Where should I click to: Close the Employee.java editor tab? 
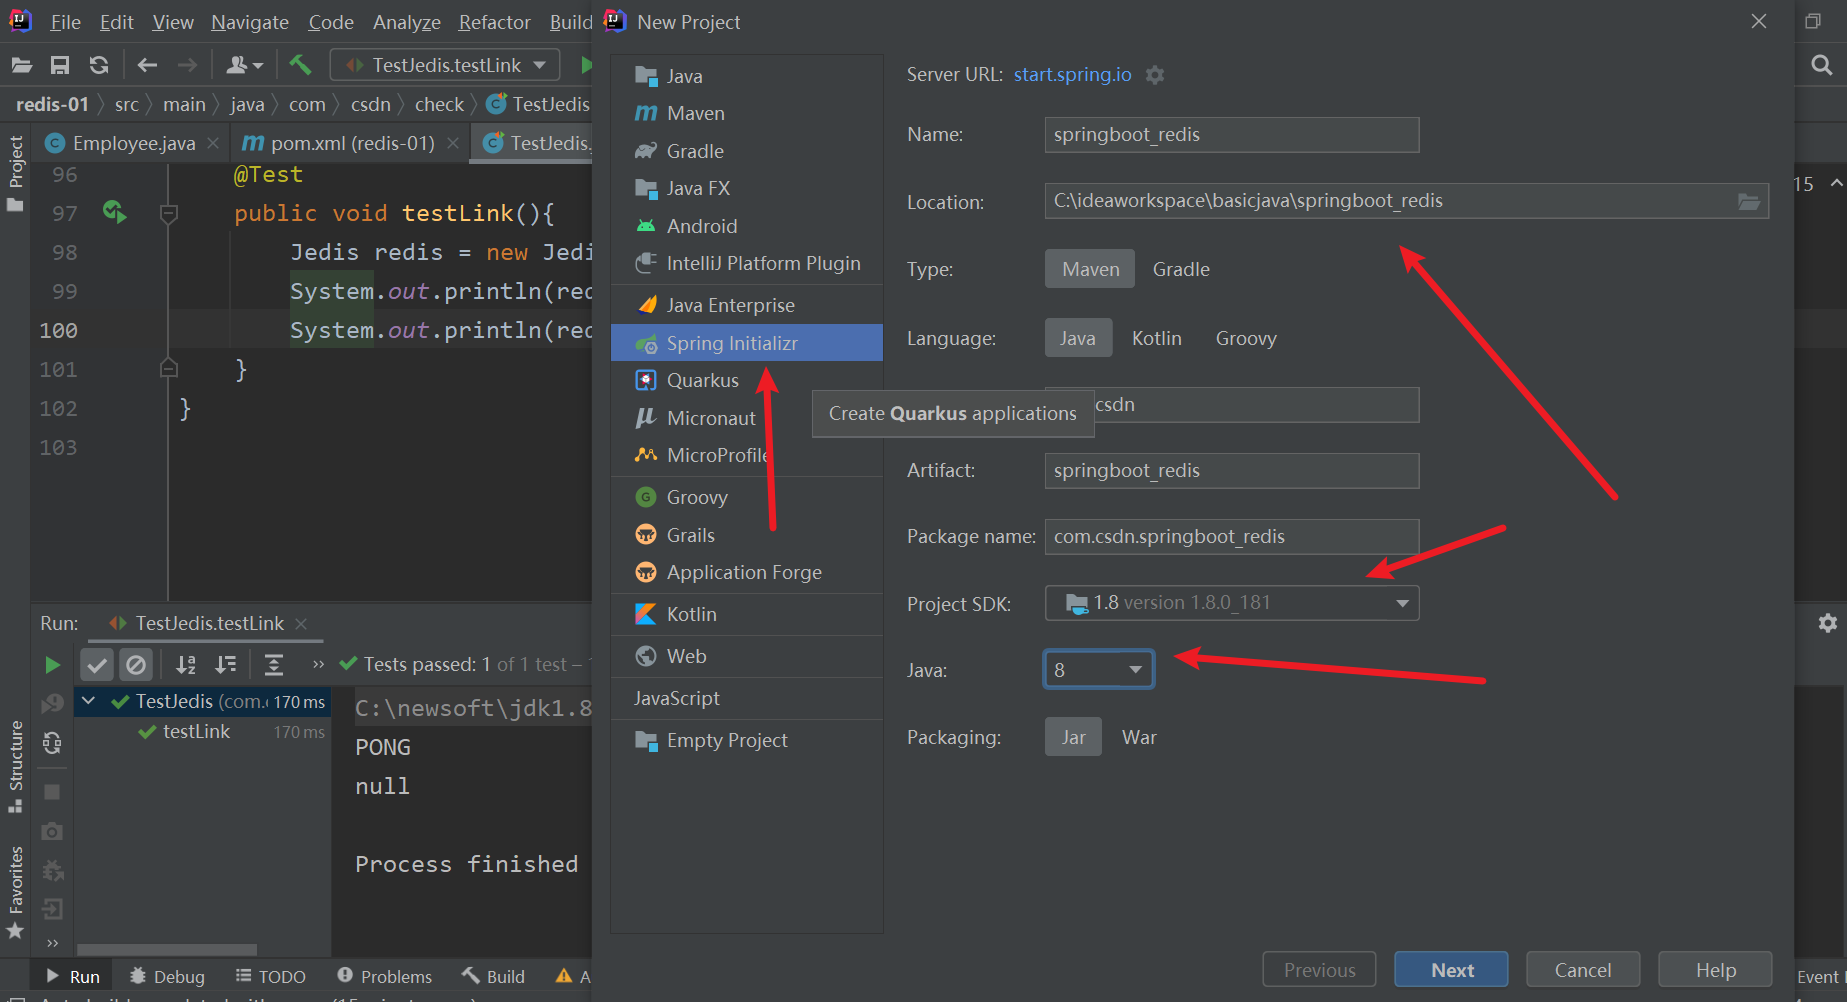click(x=213, y=144)
